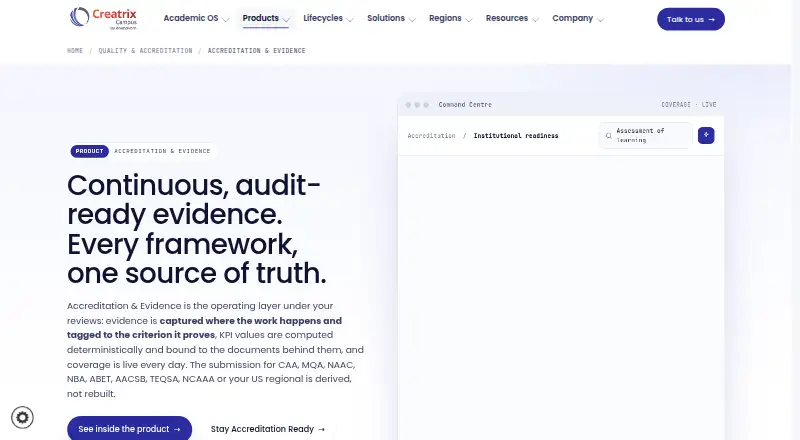Viewport: 800px width, 440px height.
Task: Open the Lifecycles menu
Action: [328, 18]
